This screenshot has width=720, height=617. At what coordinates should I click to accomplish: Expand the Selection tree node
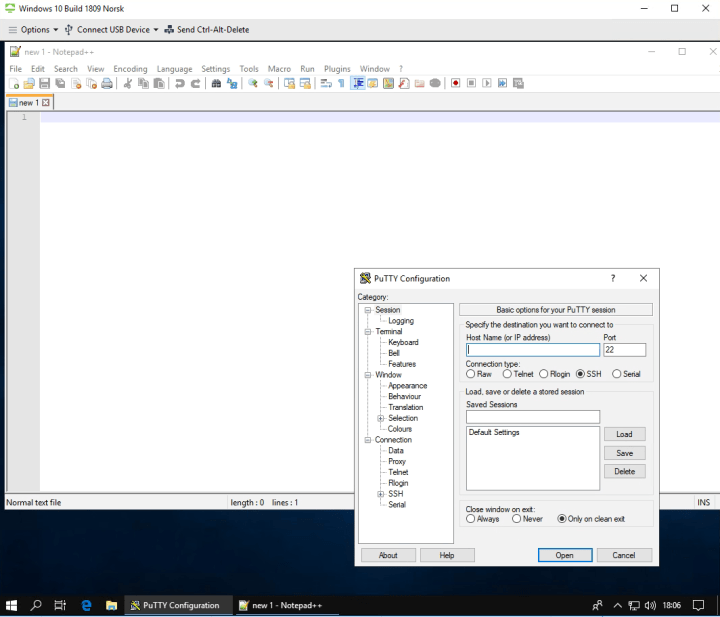380,418
